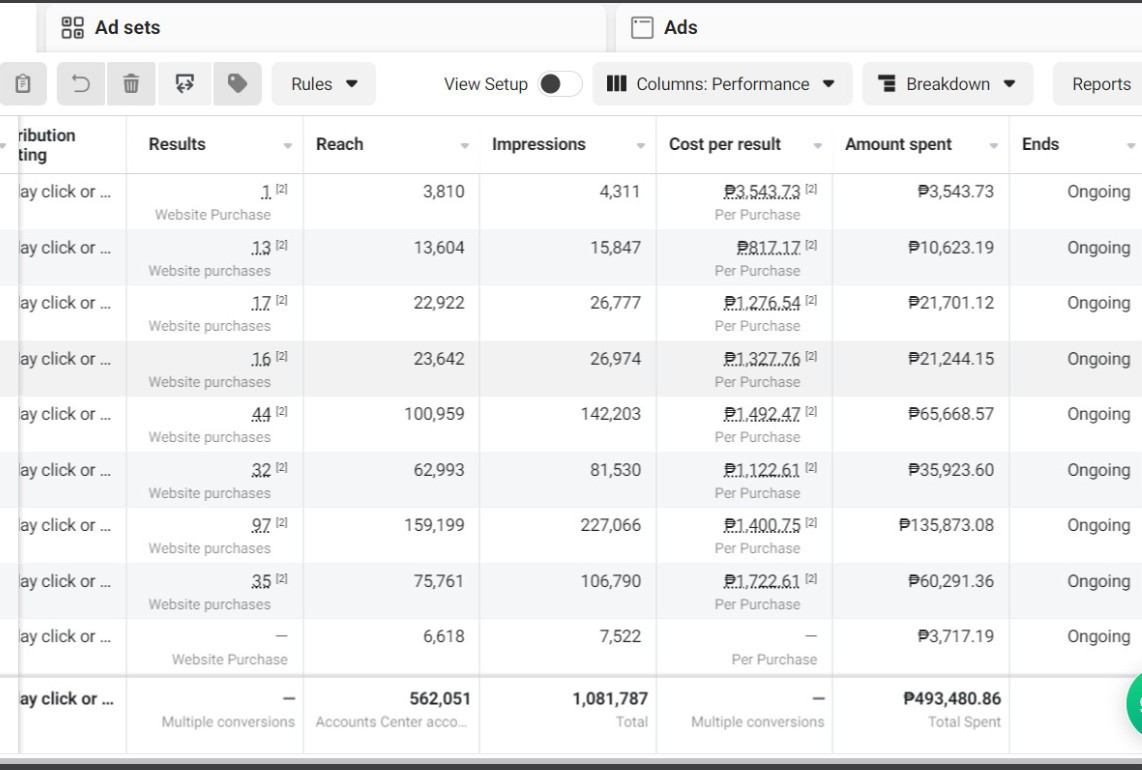Sort by Amount spent header
The image size is (1142, 770).
(898, 144)
